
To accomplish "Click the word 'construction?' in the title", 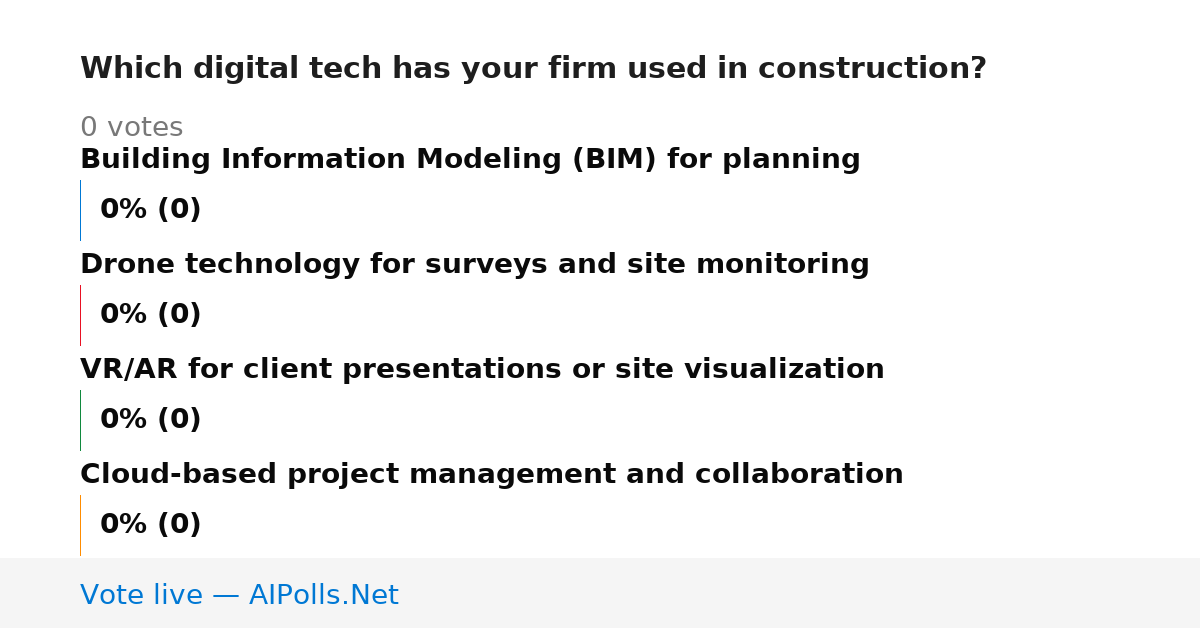I will point(872,69).
